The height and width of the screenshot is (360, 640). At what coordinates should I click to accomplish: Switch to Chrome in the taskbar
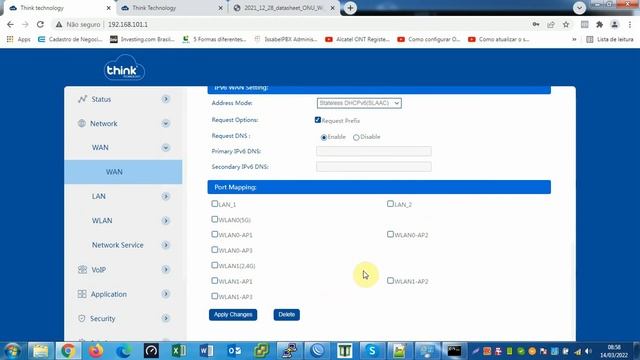click(x=68, y=351)
